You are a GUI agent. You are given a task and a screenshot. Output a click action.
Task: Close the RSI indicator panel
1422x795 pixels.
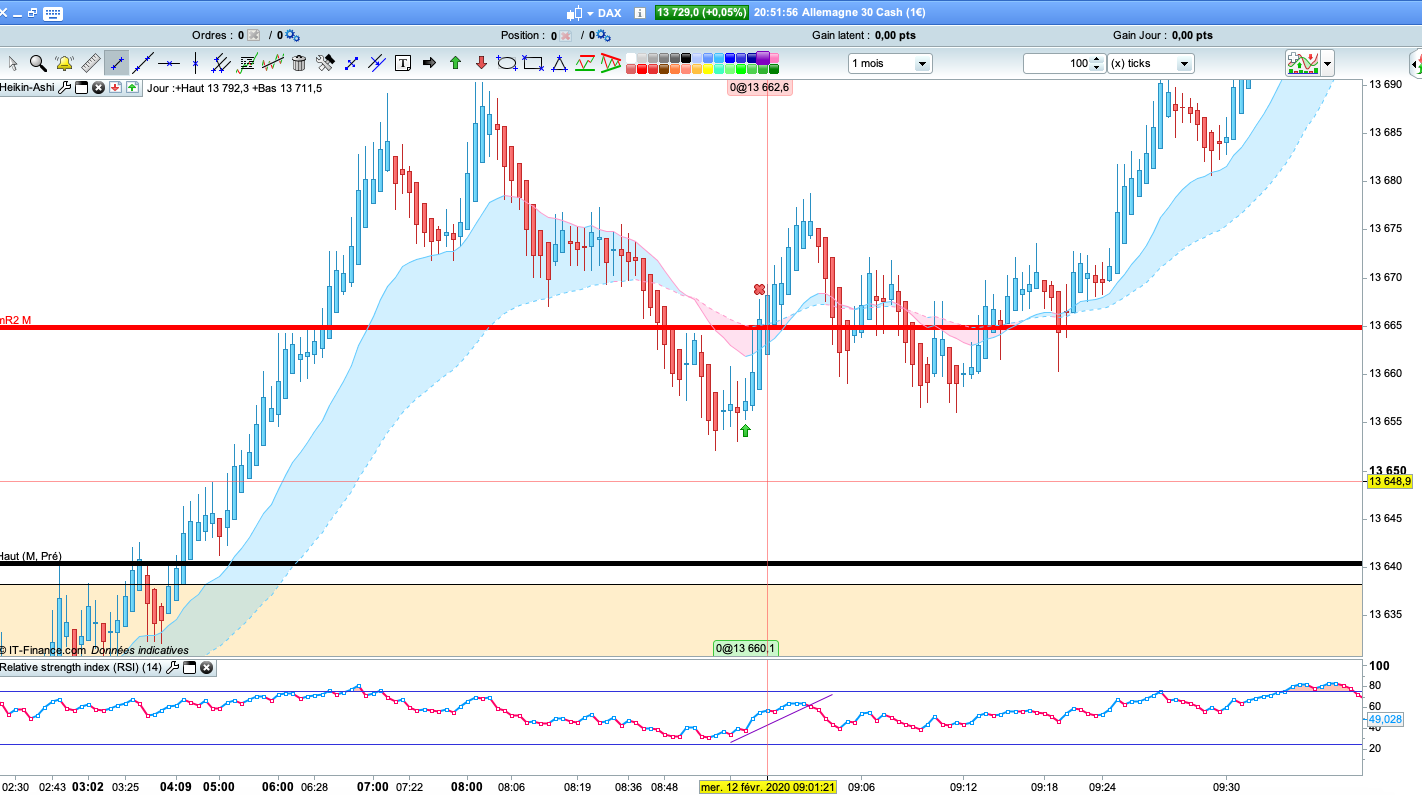[x=207, y=667]
